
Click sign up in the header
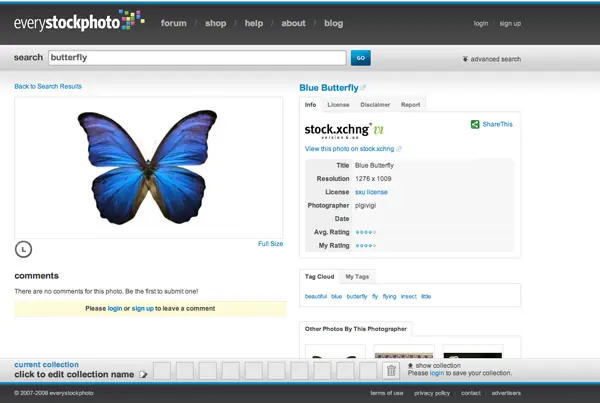coord(510,23)
